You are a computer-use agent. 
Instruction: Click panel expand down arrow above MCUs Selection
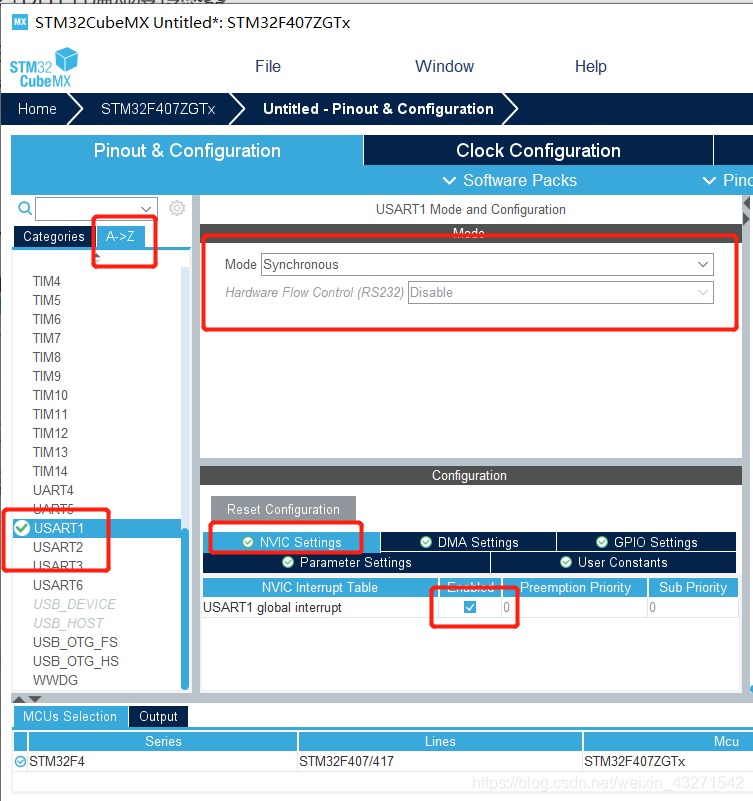[x=35, y=698]
